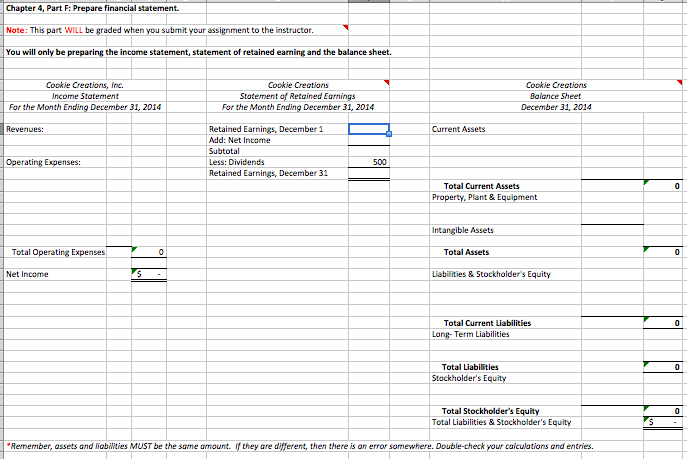
Task: Select the Total Current Assets value cell
Action: [x=663, y=186]
